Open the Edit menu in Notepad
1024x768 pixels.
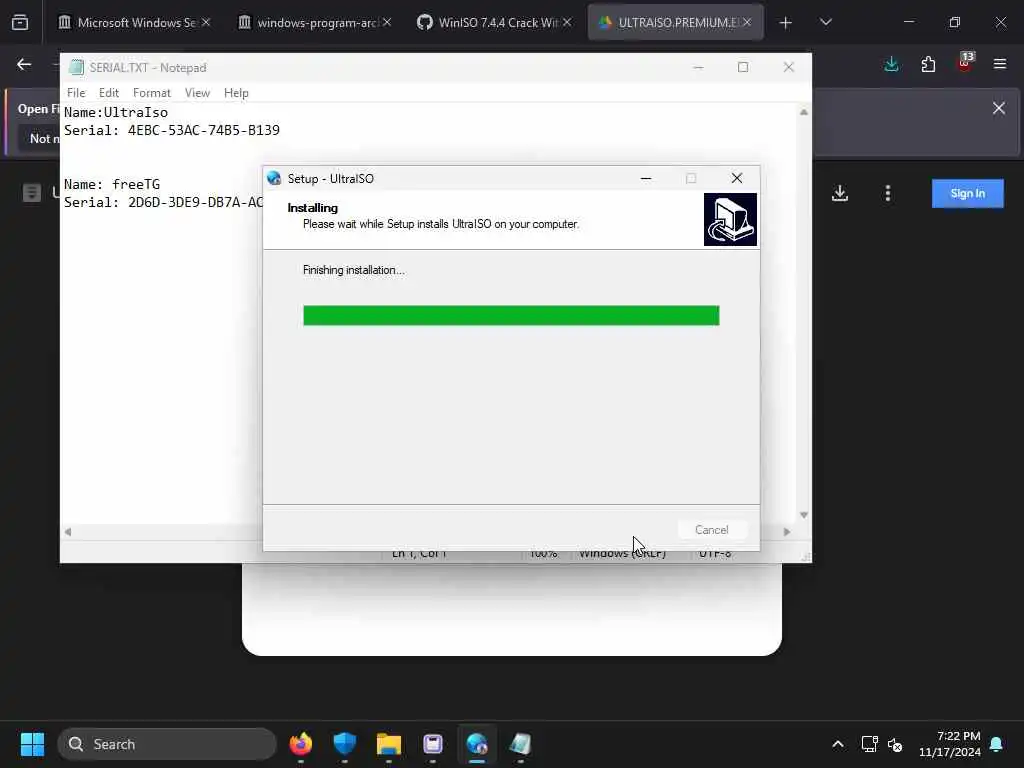click(108, 93)
